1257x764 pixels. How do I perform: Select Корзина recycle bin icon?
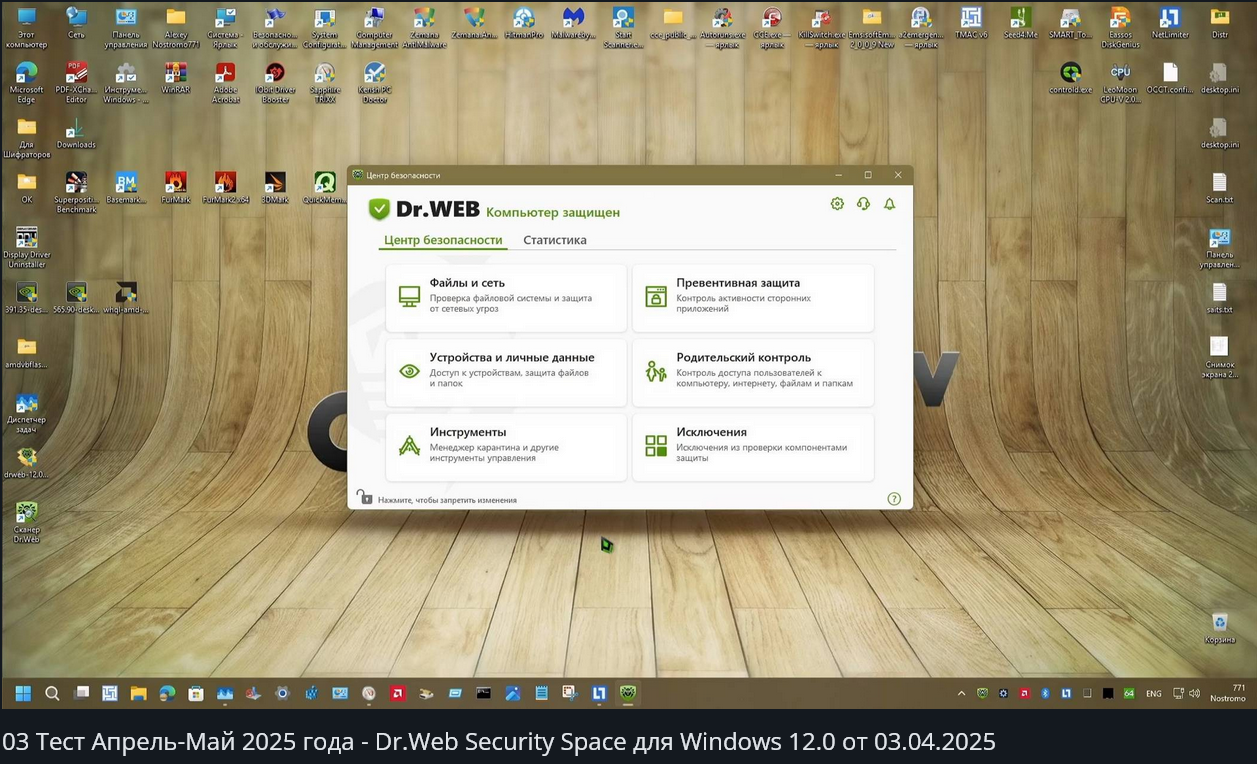point(1220,628)
